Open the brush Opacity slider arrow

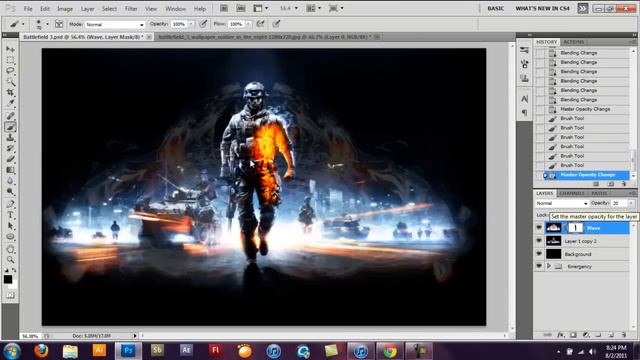[x=191, y=24]
